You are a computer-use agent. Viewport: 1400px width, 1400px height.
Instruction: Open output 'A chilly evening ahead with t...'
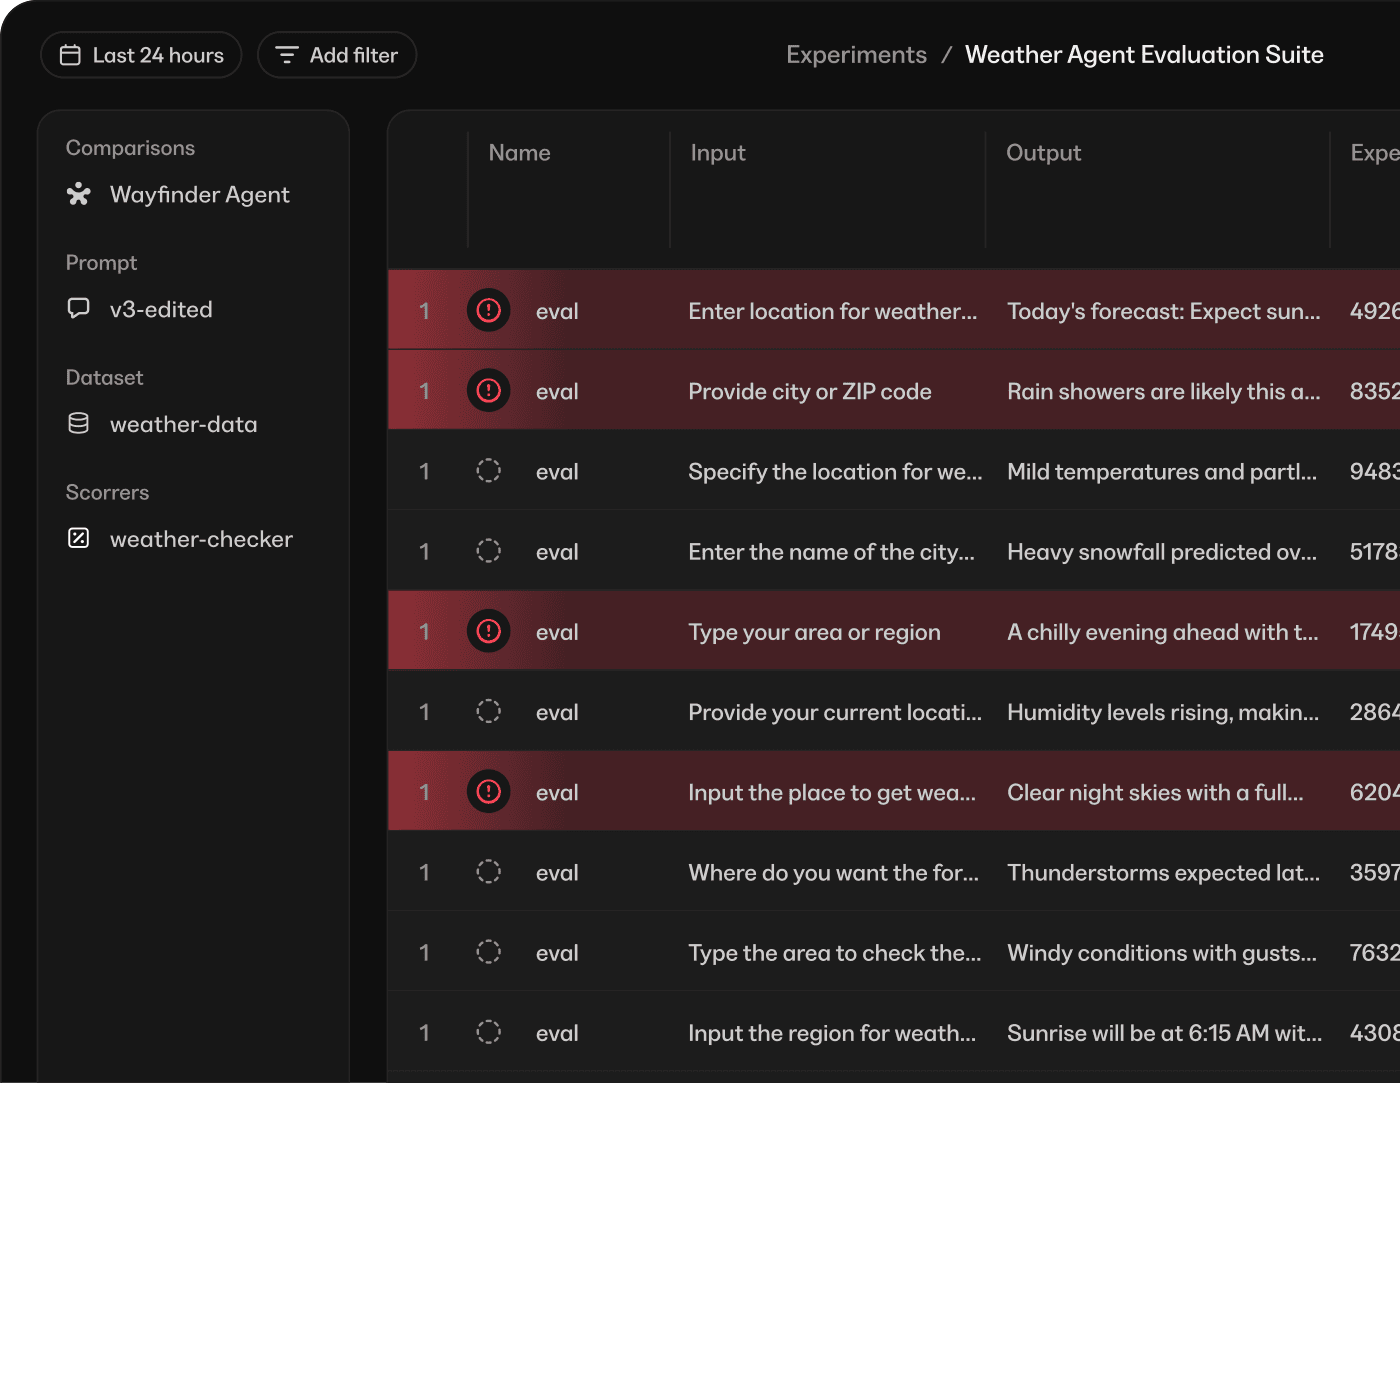pyautogui.click(x=1163, y=633)
